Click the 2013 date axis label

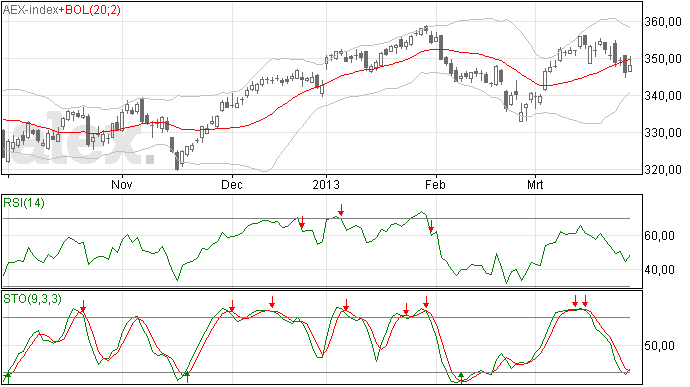click(326, 184)
